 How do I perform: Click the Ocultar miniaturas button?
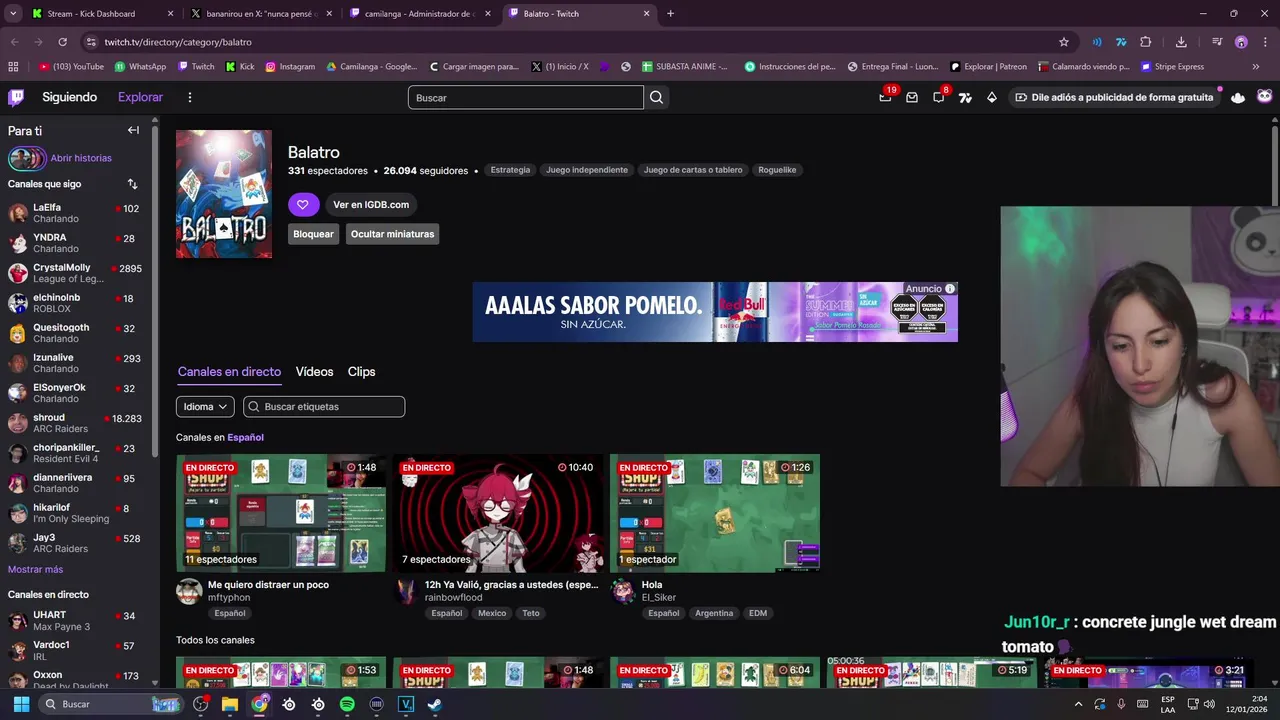pos(392,234)
